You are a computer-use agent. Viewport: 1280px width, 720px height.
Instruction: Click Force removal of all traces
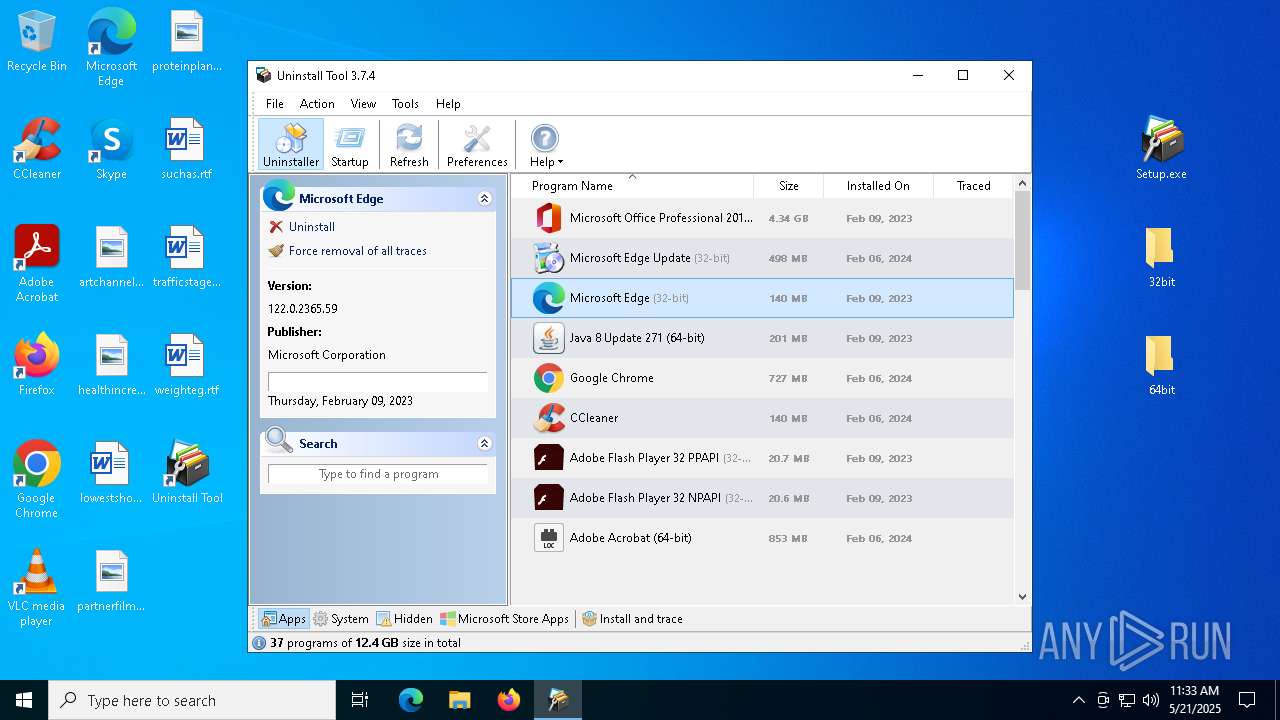coord(357,251)
